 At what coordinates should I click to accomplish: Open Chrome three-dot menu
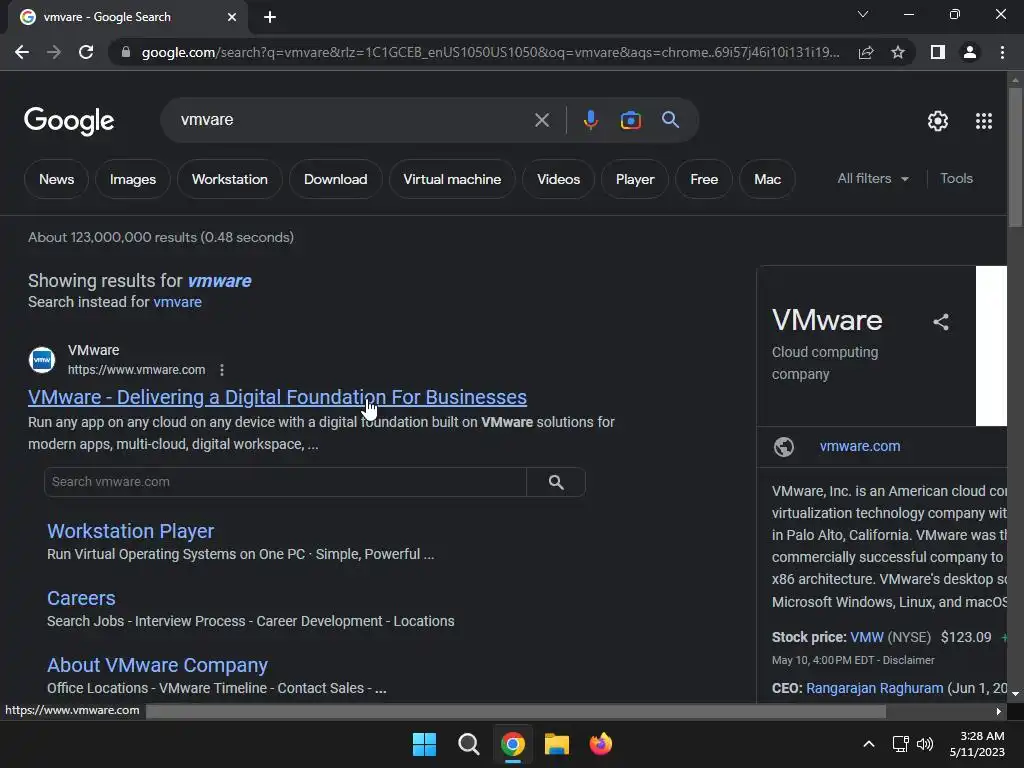click(x=1002, y=52)
